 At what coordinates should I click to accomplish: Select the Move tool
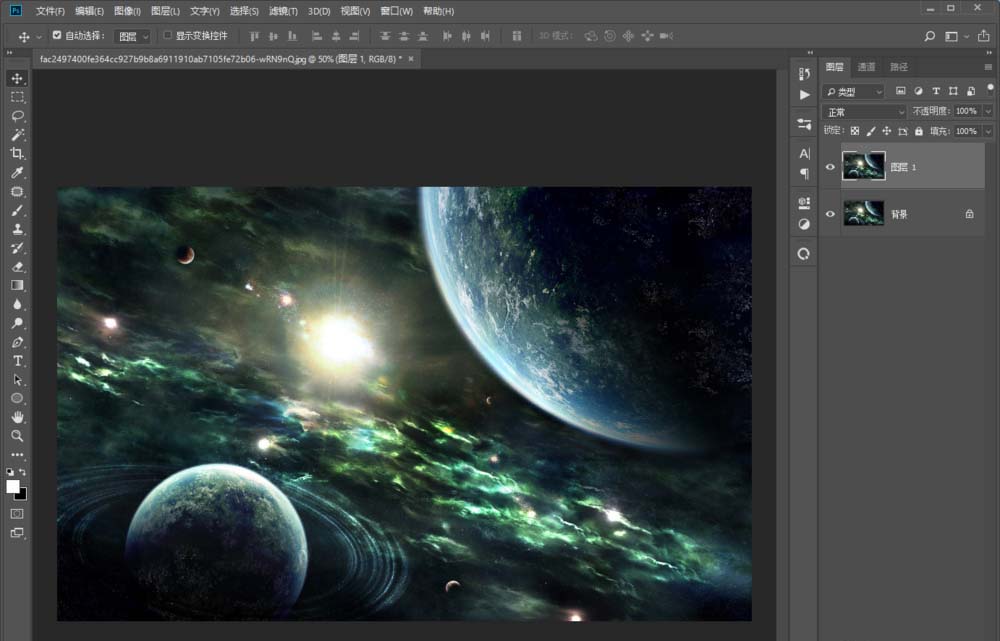pyautogui.click(x=16, y=77)
